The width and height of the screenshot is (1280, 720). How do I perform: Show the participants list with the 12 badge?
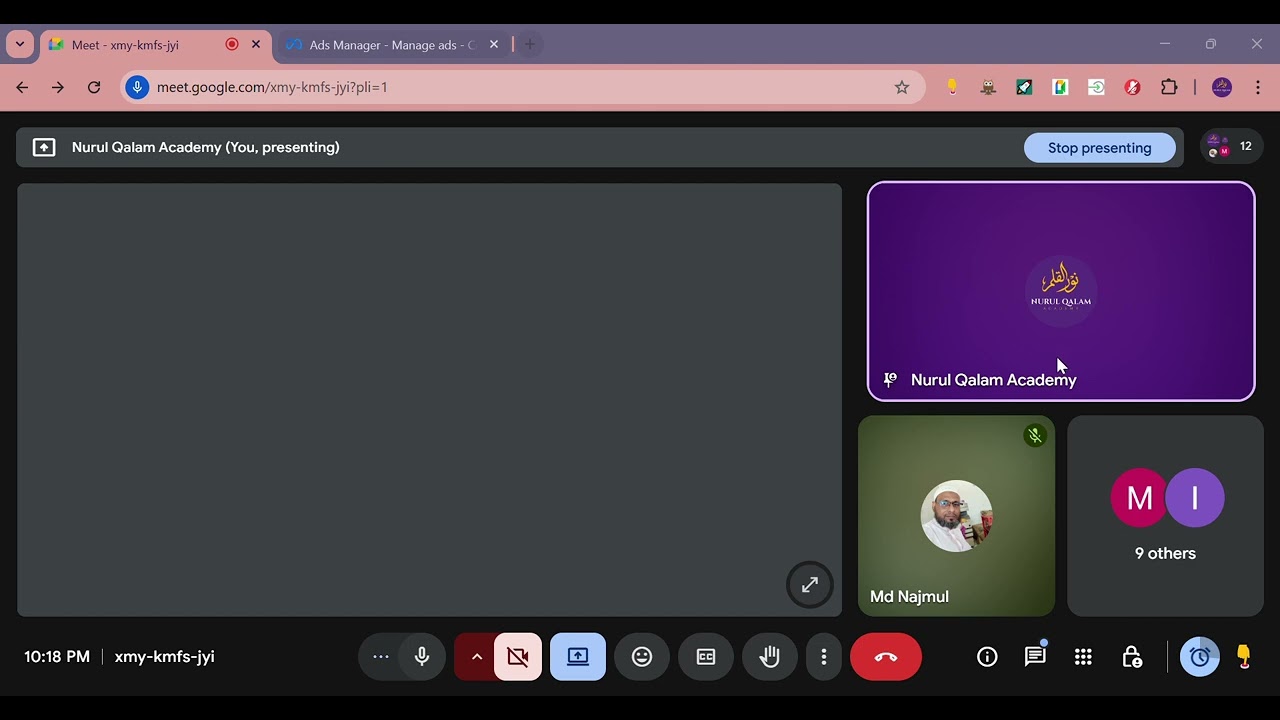(1231, 147)
